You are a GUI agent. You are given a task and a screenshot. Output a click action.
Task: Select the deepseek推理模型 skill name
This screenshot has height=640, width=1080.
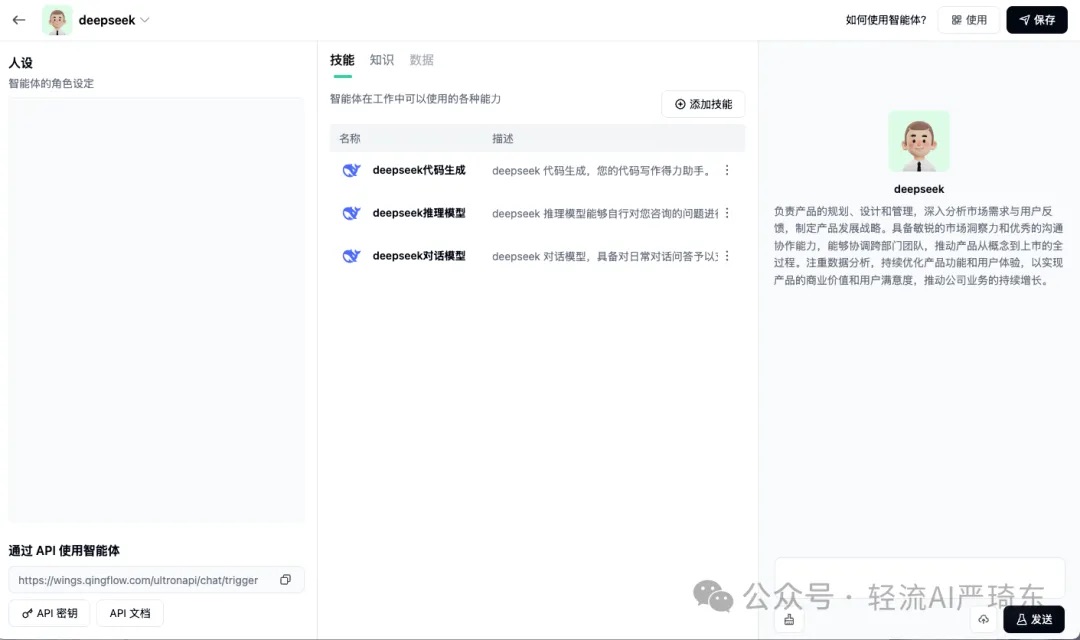tap(419, 213)
